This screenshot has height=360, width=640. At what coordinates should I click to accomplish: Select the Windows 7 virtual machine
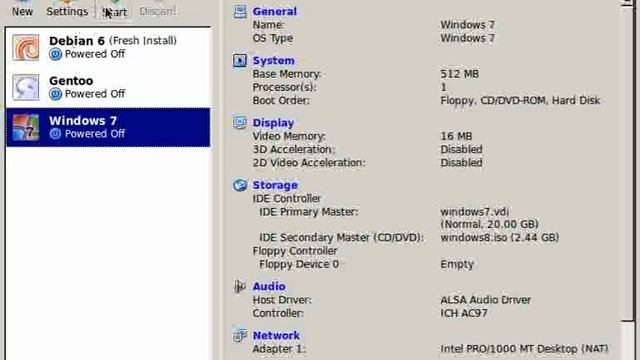108,127
